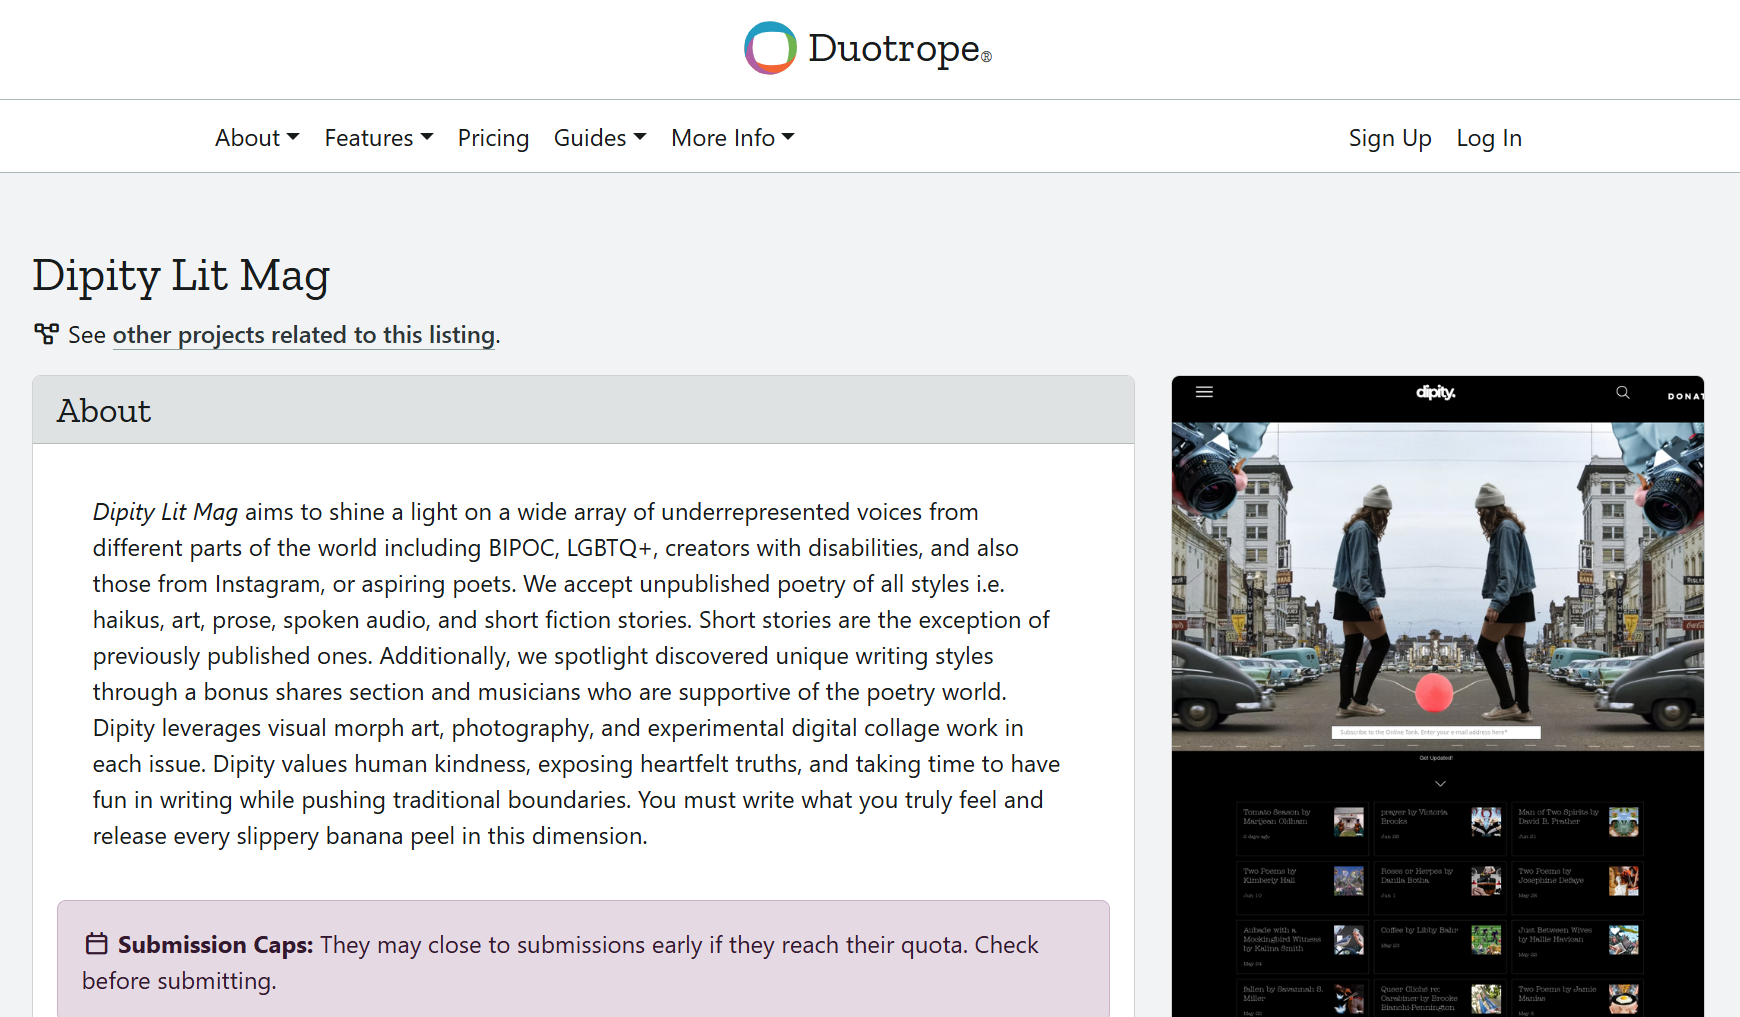Go to the Pricing page

[493, 138]
